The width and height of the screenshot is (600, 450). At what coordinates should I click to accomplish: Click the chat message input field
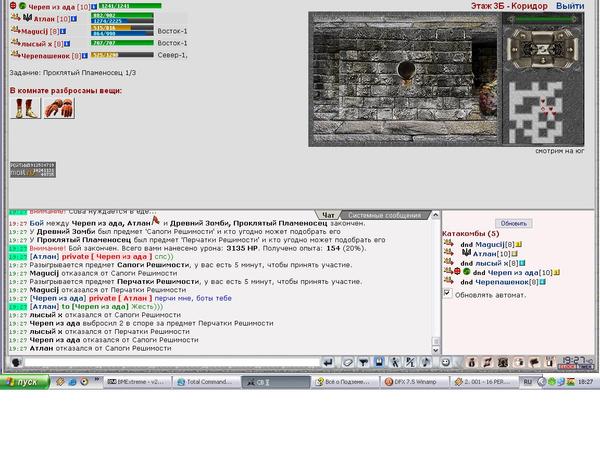[172, 362]
